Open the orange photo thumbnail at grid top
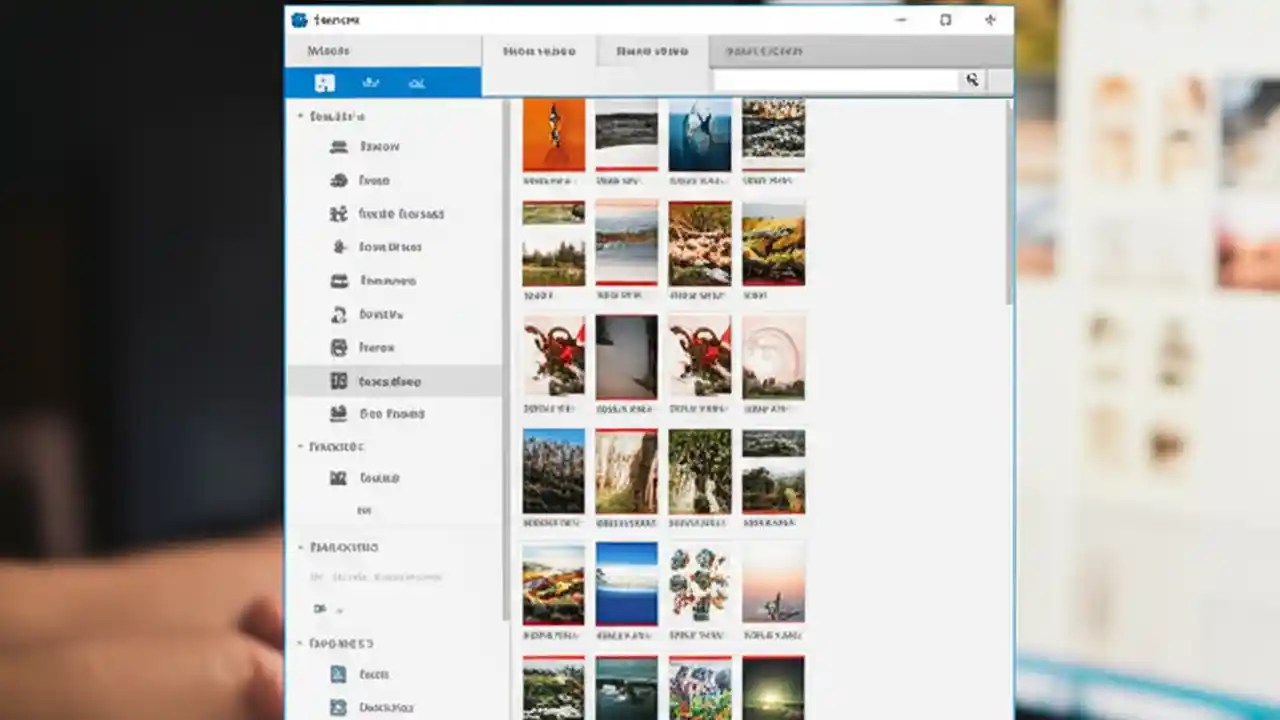 point(553,133)
